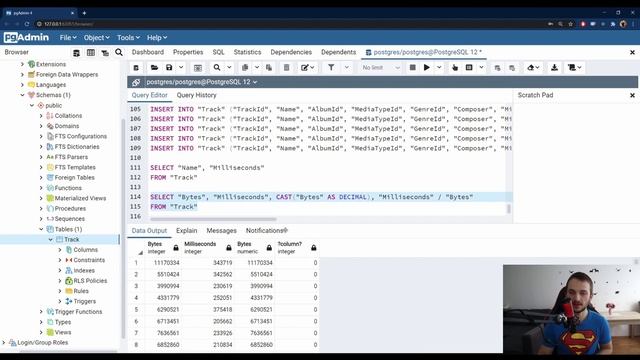
Task: Open the No limit rows dropdown
Action: coord(380,68)
